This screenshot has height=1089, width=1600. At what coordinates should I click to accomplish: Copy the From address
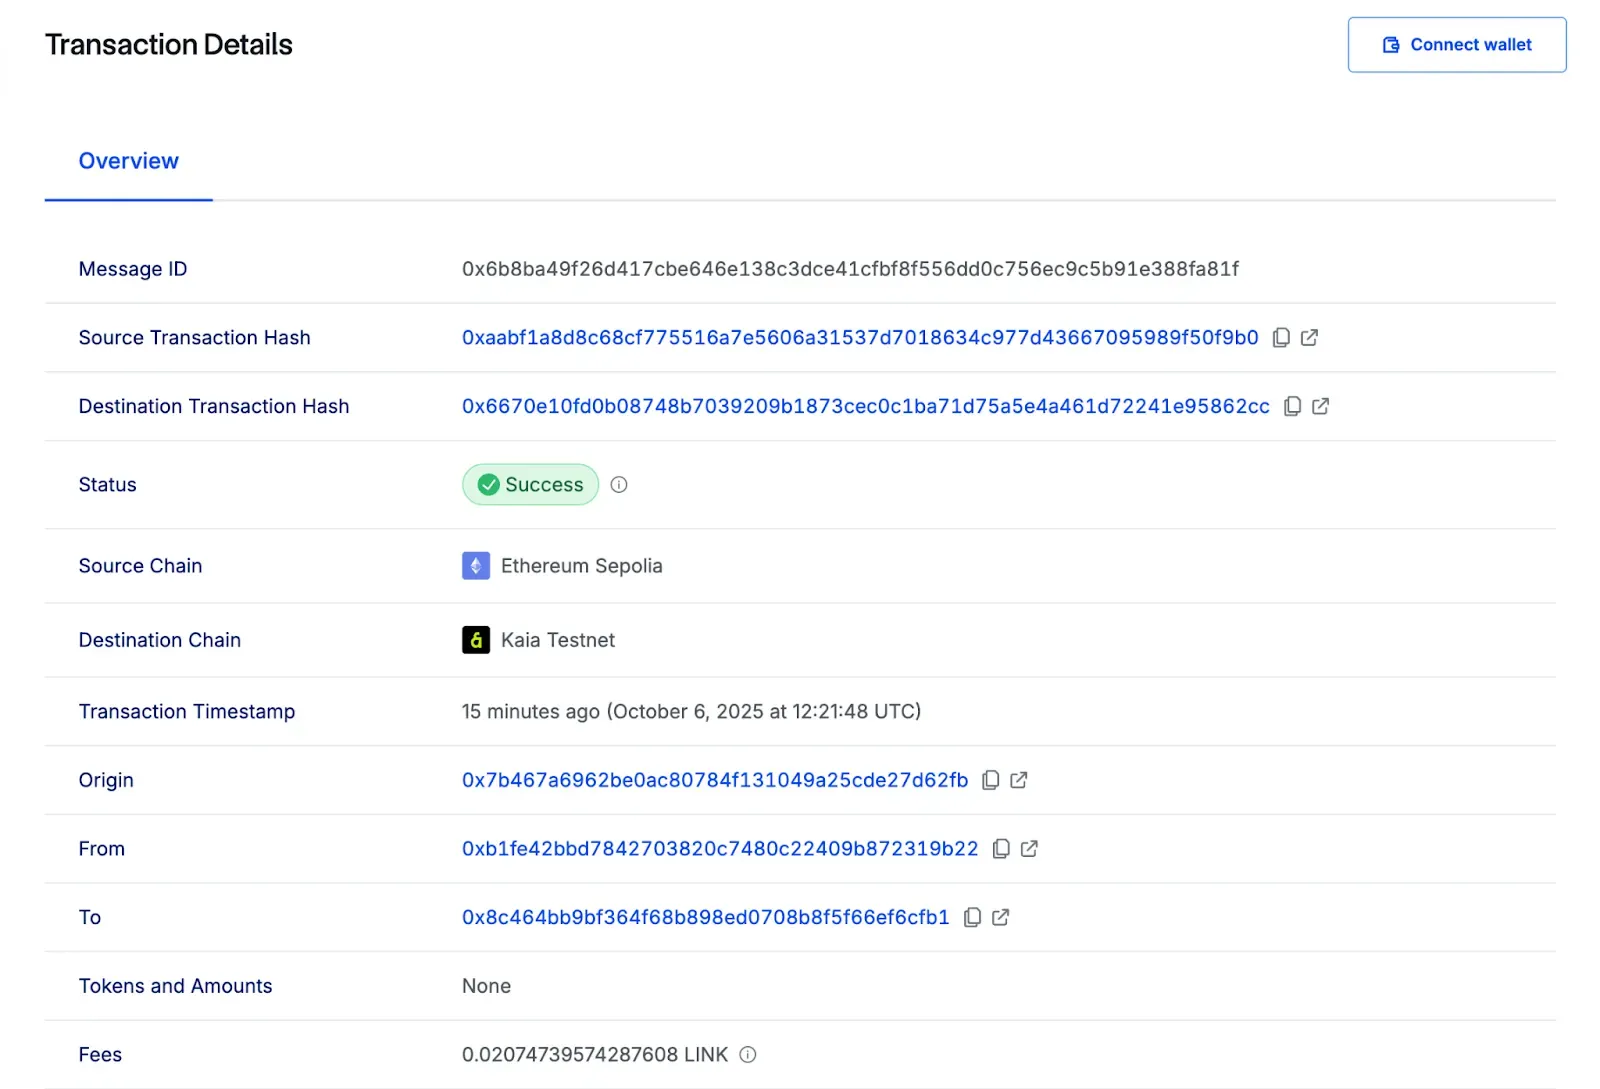(x=1001, y=849)
